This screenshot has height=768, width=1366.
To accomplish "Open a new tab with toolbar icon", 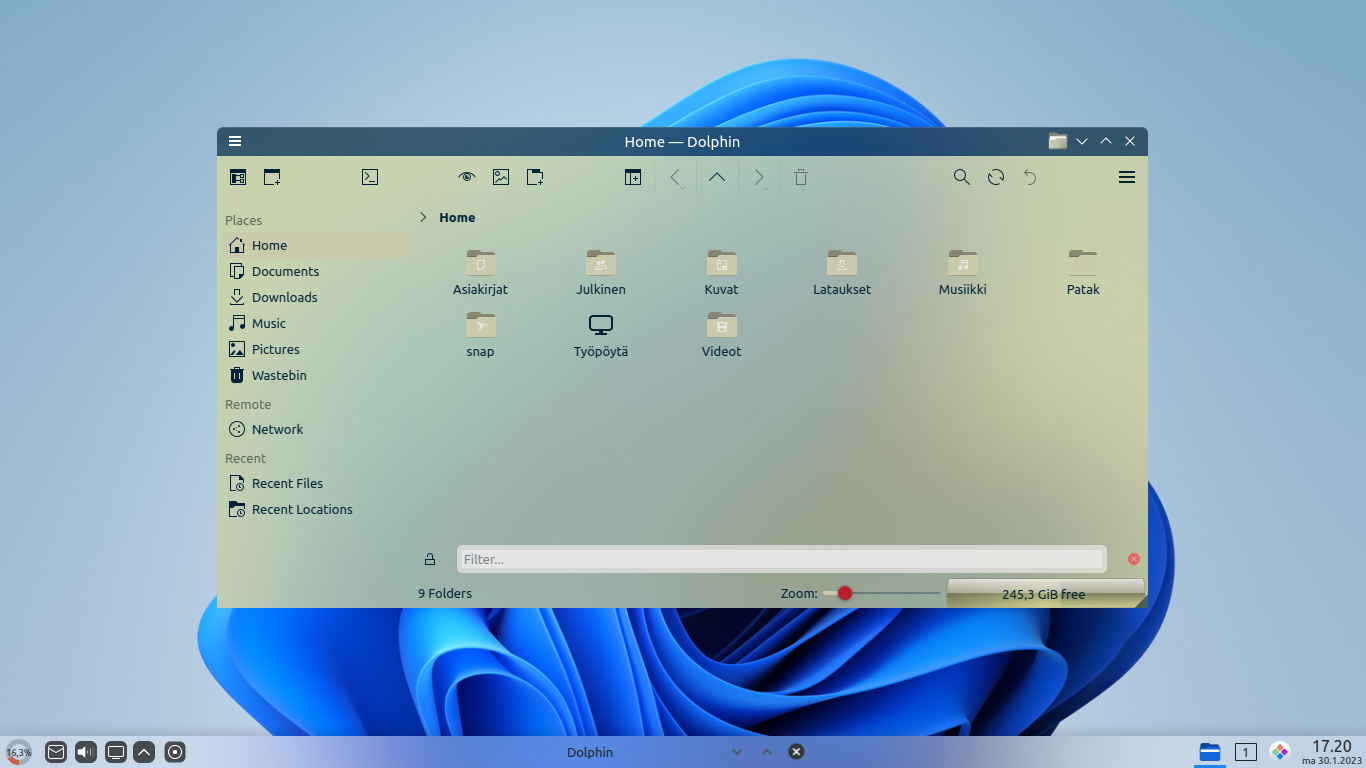I will pyautogui.click(x=272, y=177).
